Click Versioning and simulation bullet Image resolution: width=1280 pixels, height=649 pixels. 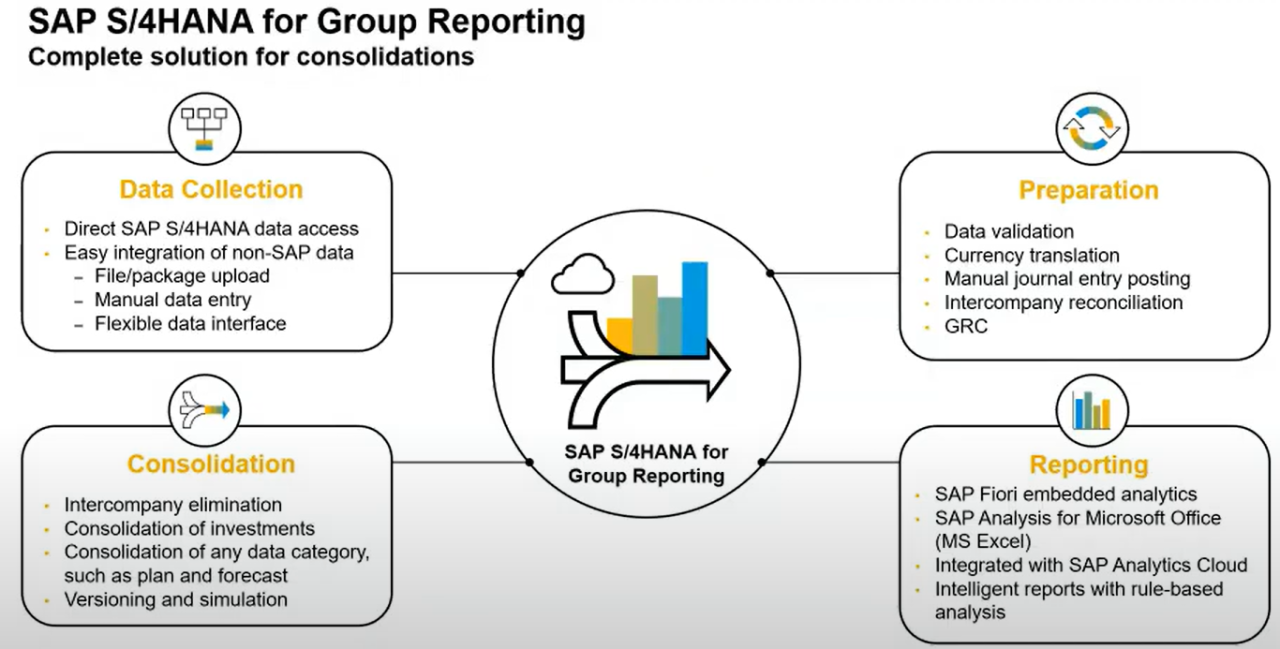pos(176,599)
